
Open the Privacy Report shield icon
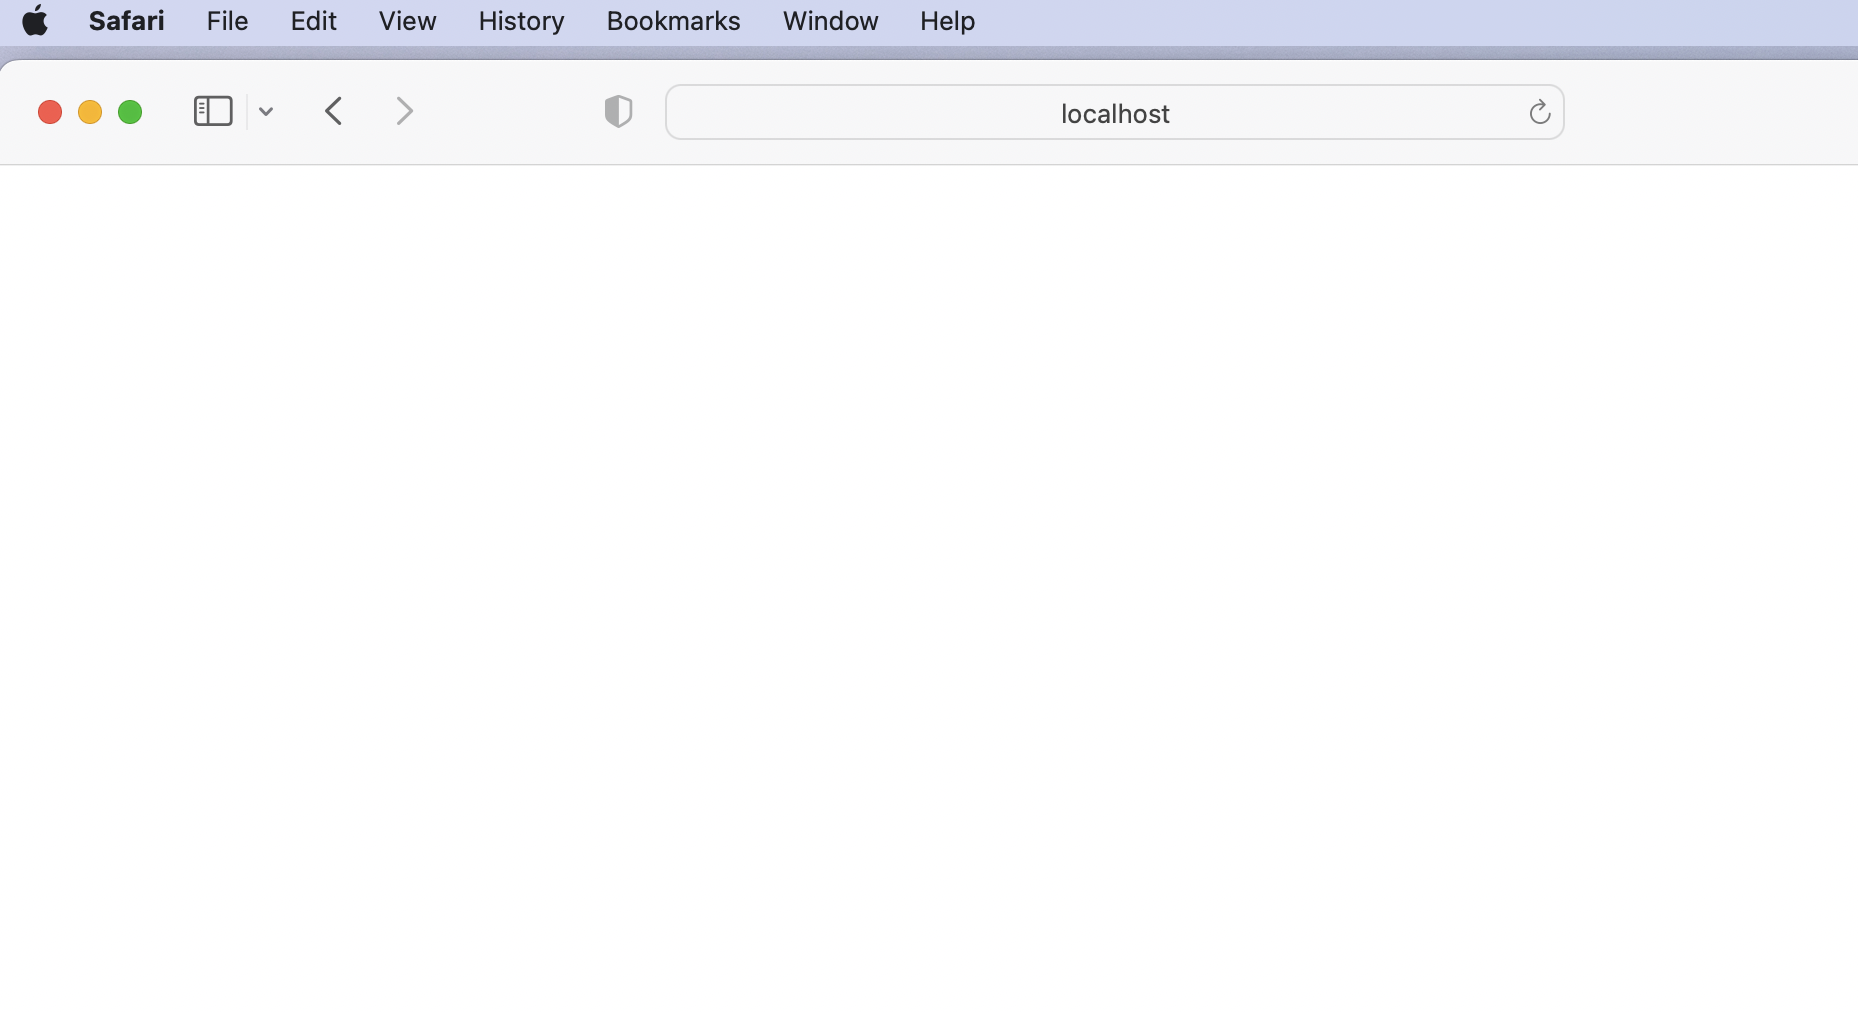click(x=618, y=111)
